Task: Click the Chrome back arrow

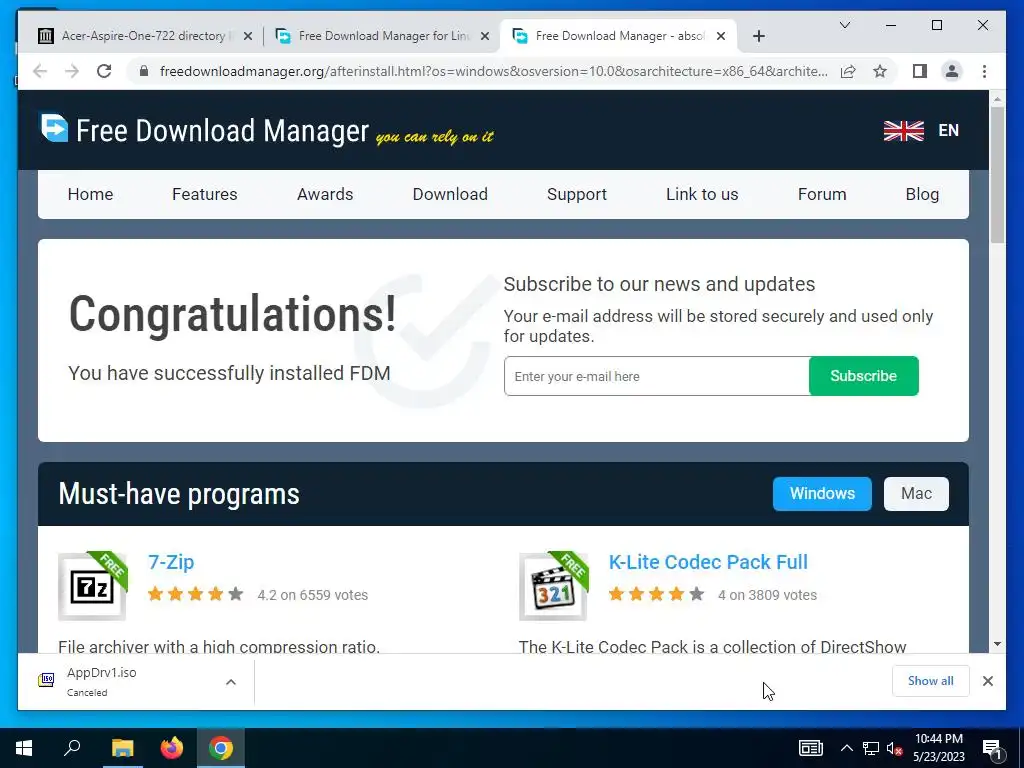Action: point(40,71)
